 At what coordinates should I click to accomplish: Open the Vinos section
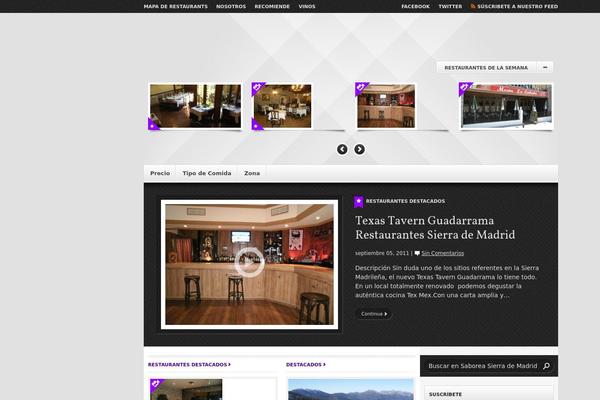point(307,7)
